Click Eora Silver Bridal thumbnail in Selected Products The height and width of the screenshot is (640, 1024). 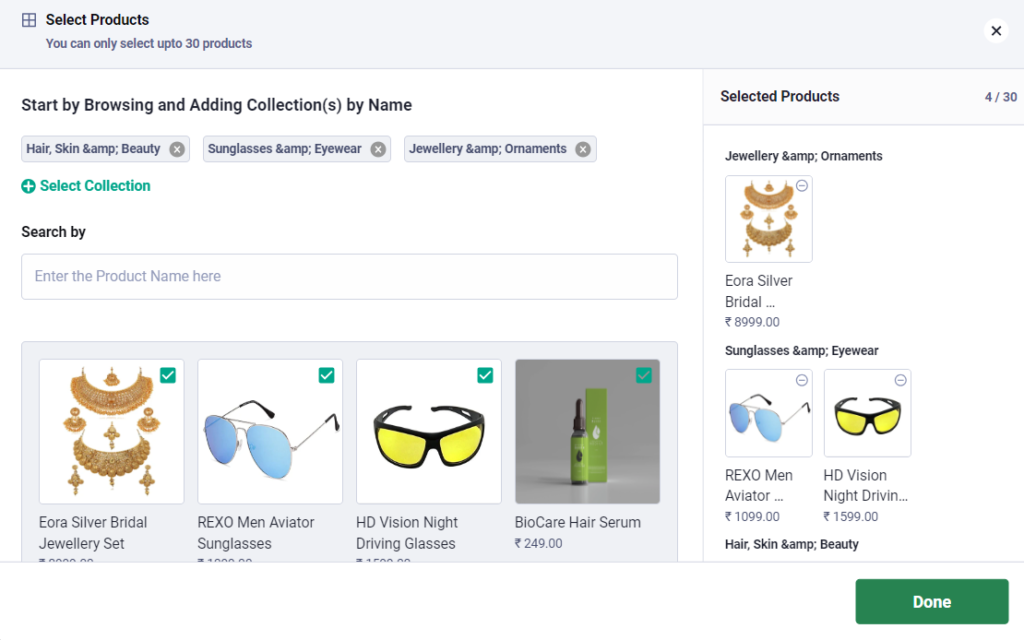768,220
